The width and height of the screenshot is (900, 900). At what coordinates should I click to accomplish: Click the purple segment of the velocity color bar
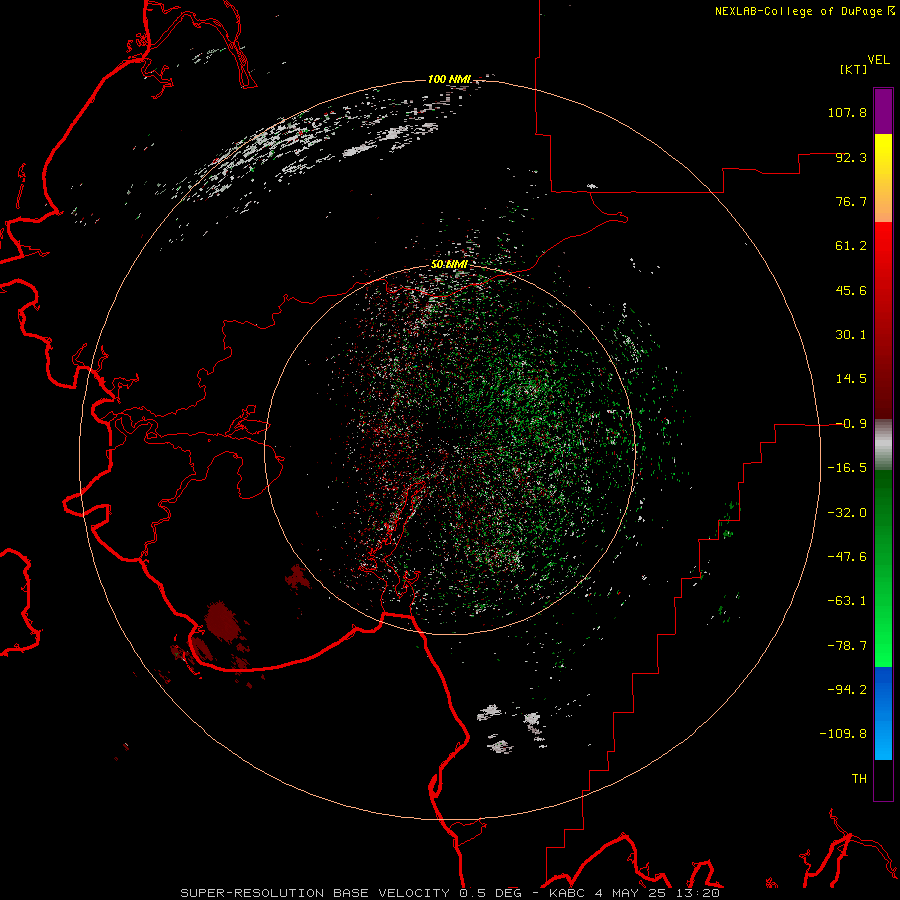pos(883,111)
